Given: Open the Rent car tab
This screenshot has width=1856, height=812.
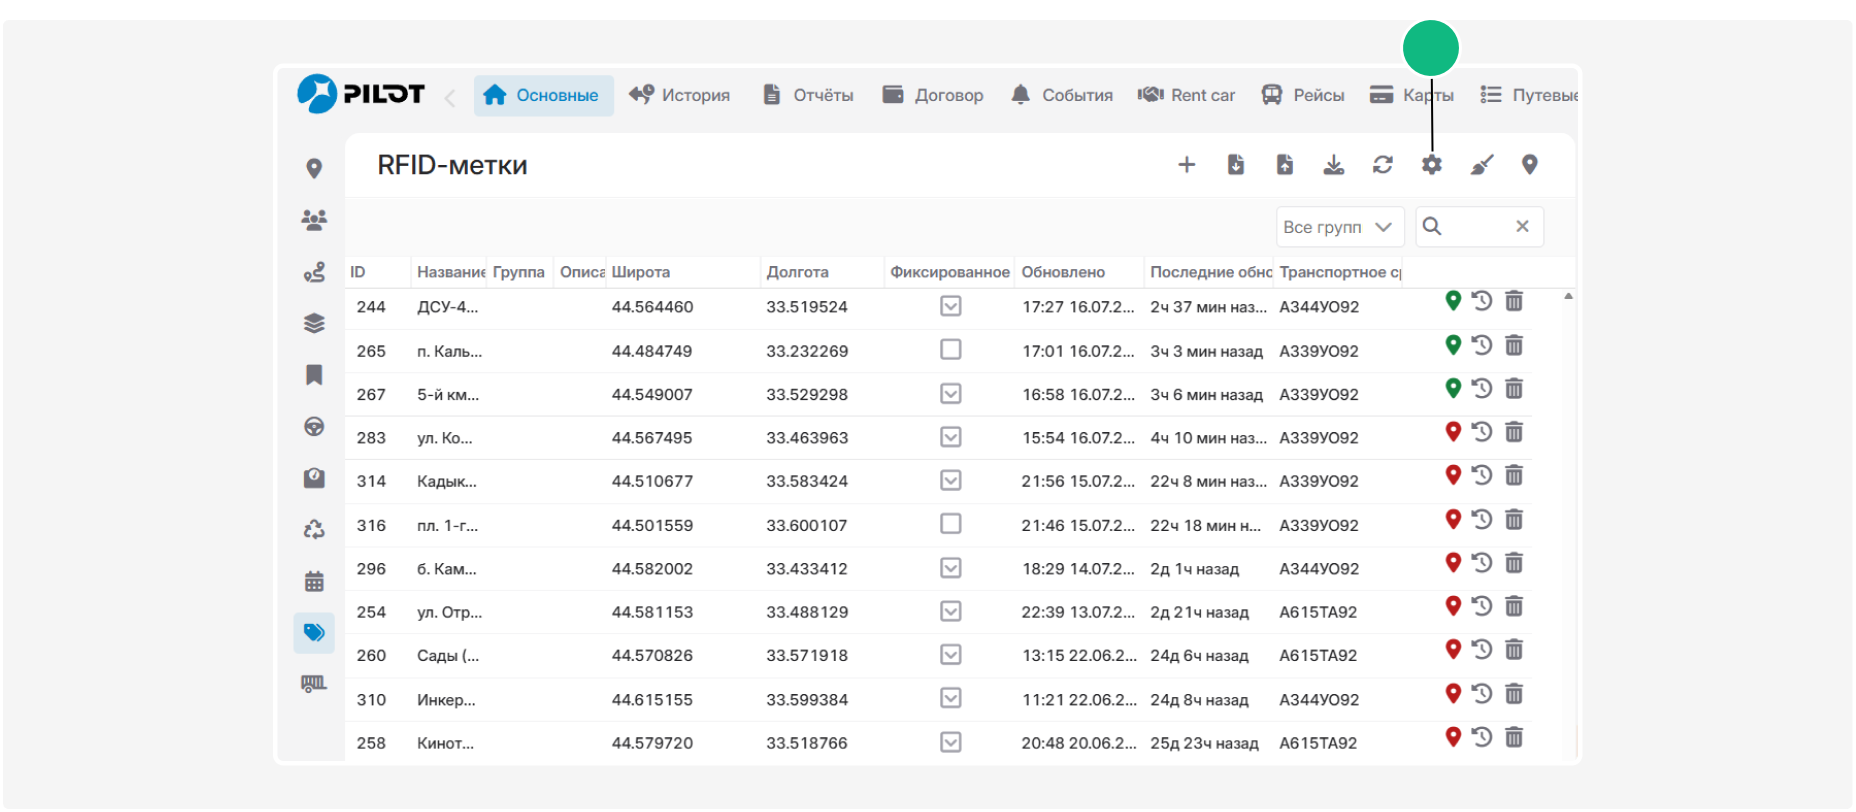Looking at the screenshot, I should (1186, 96).
